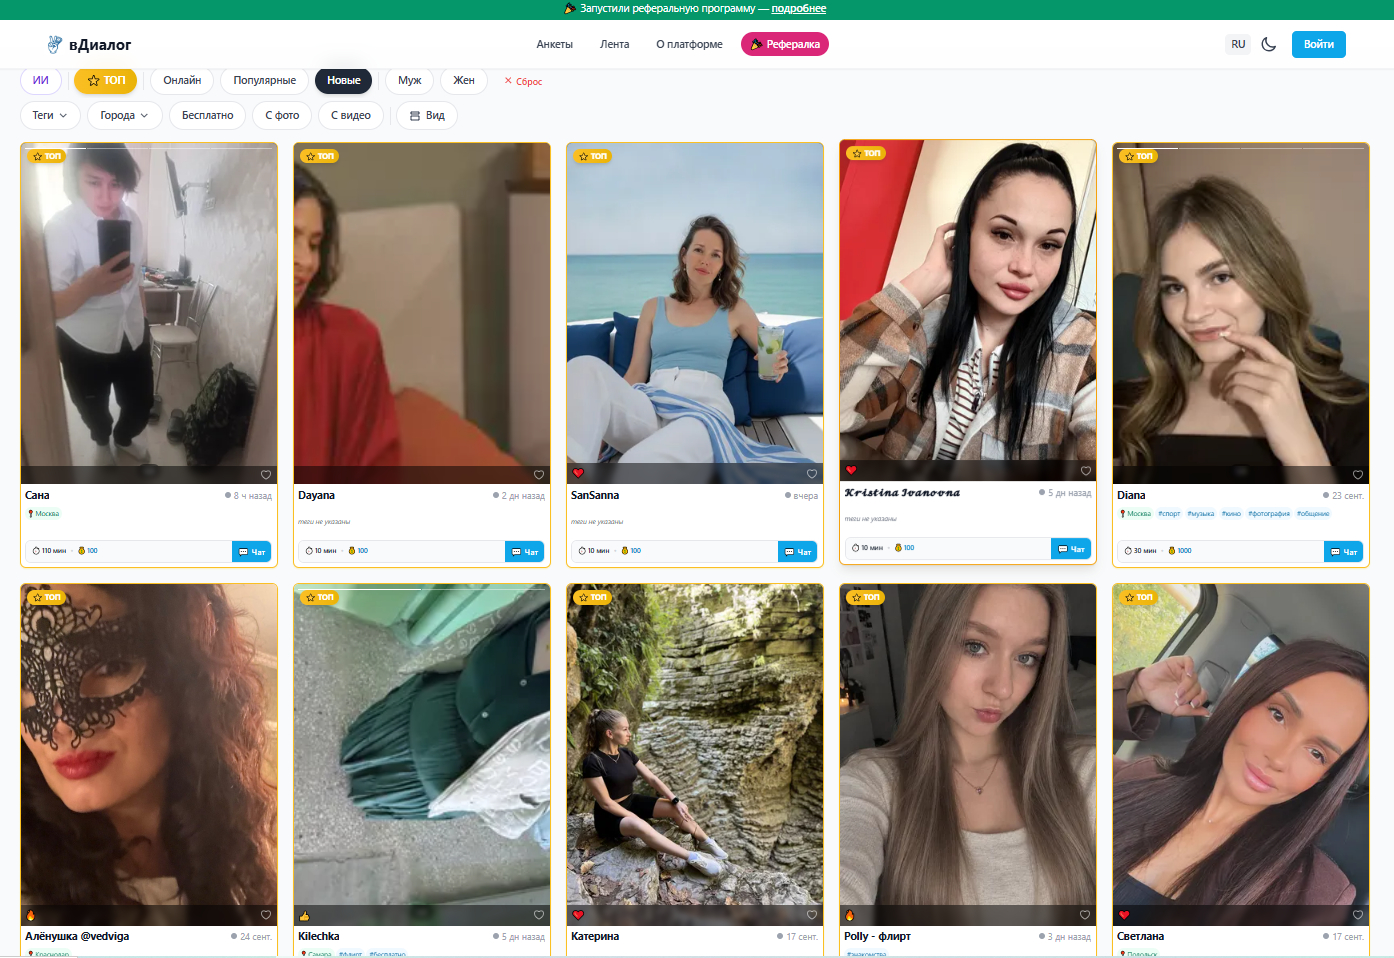Start chat with Diana
The width and height of the screenshot is (1394, 958).
tap(1344, 551)
